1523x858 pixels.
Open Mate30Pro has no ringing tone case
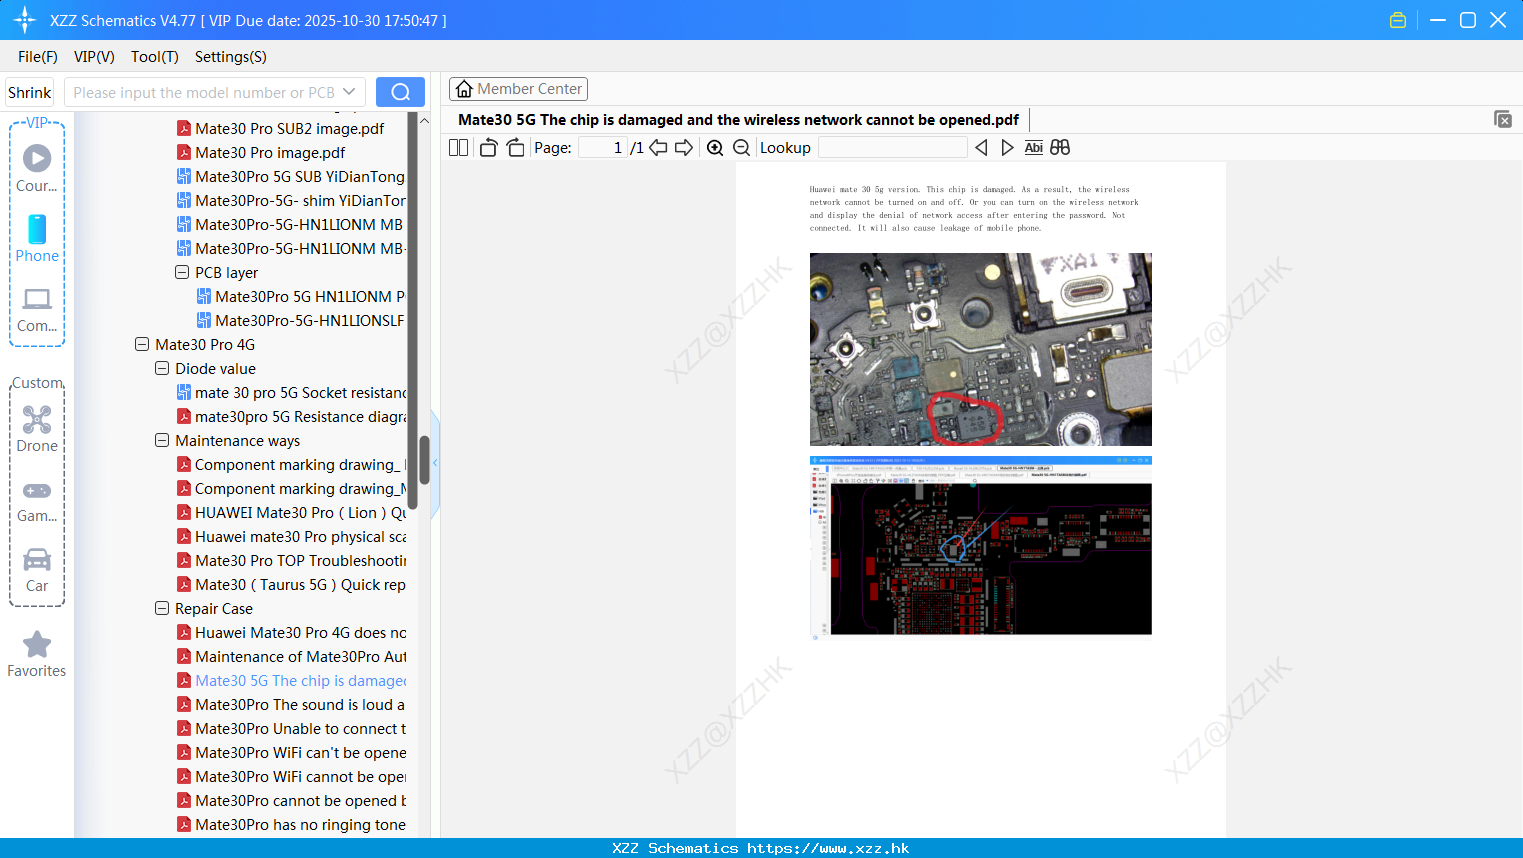point(291,824)
